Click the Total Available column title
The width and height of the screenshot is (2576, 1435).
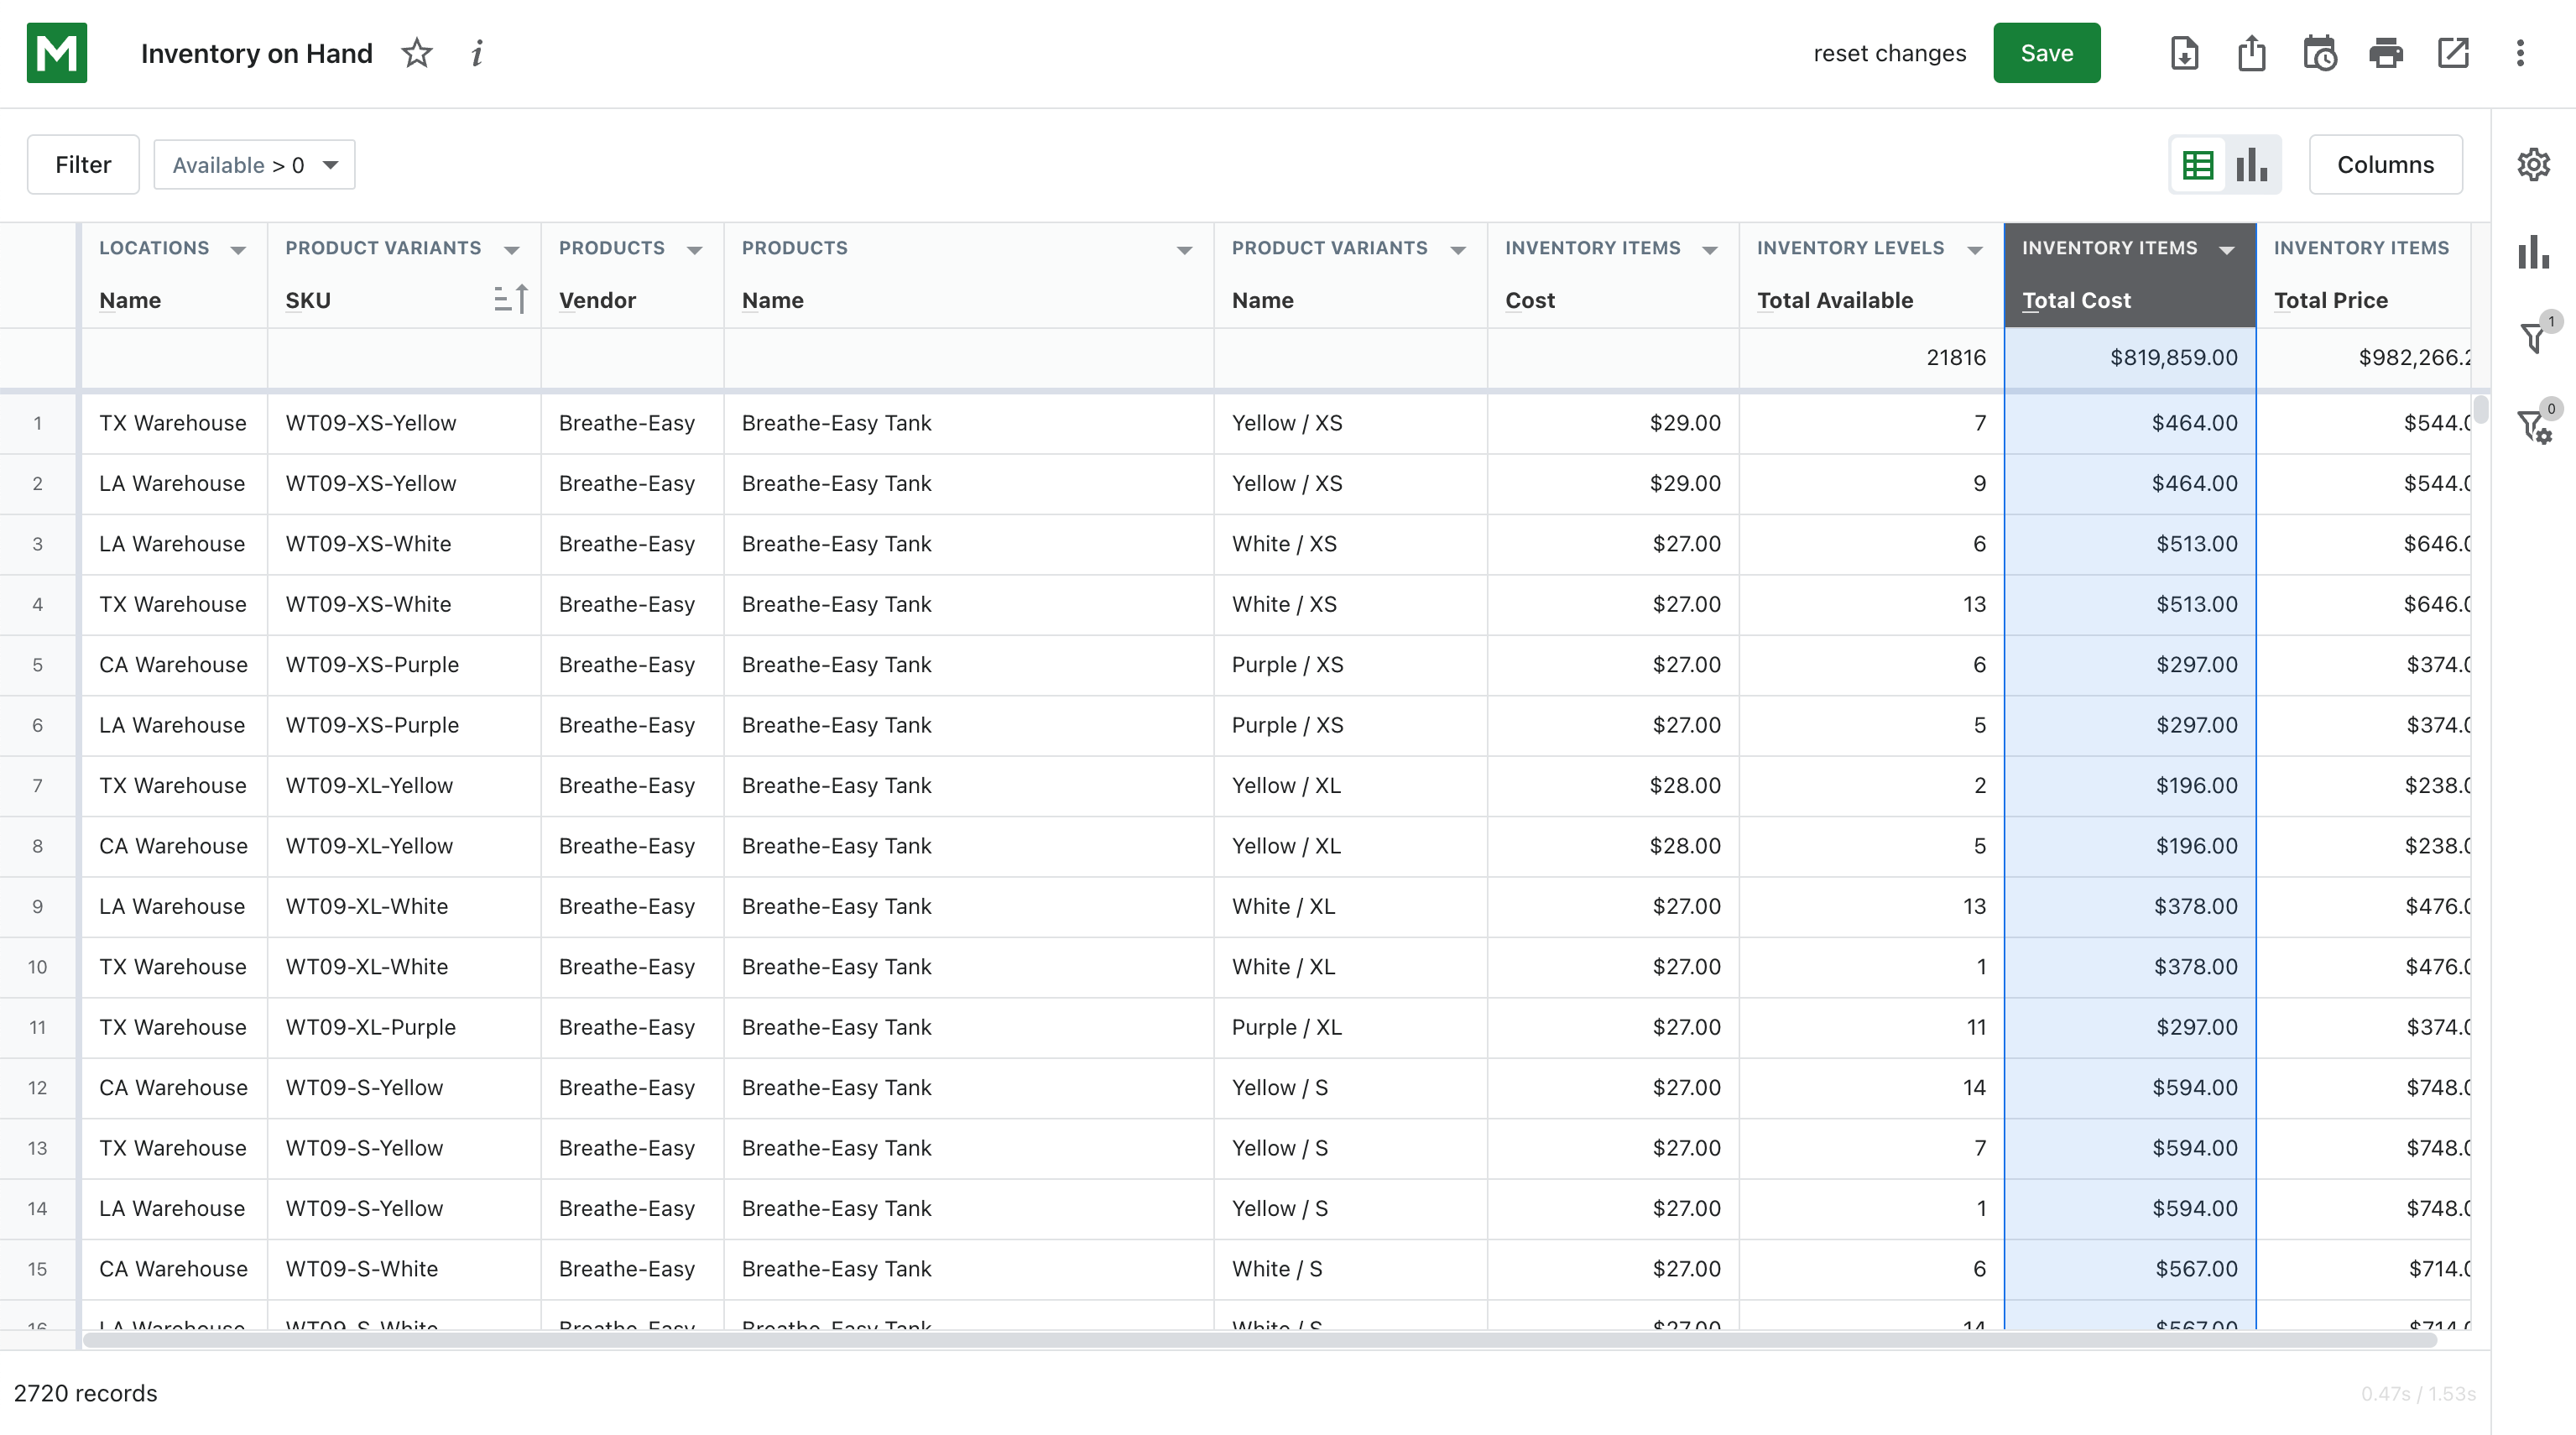(1835, 300)
